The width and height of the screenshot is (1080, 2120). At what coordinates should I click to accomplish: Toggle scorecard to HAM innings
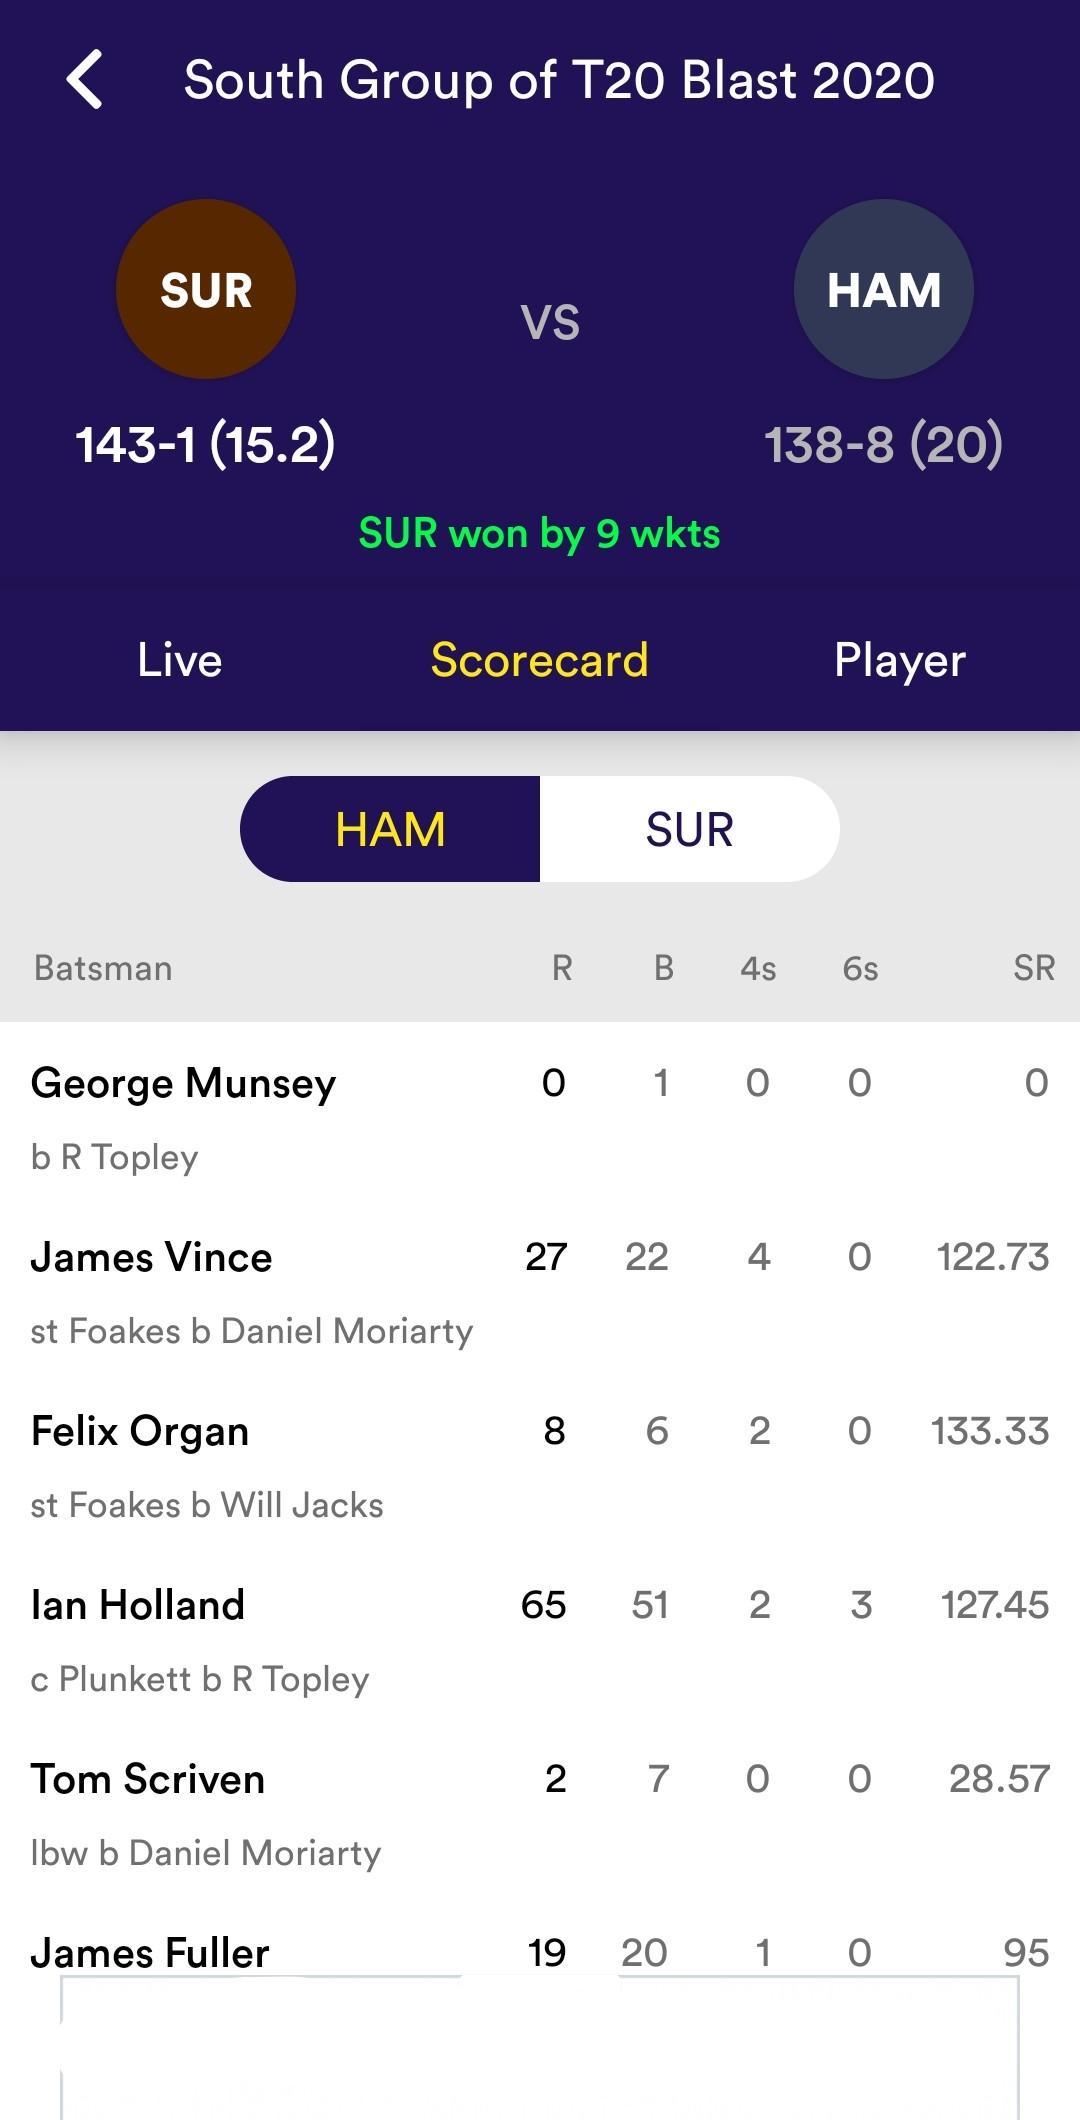pos(390,829)
